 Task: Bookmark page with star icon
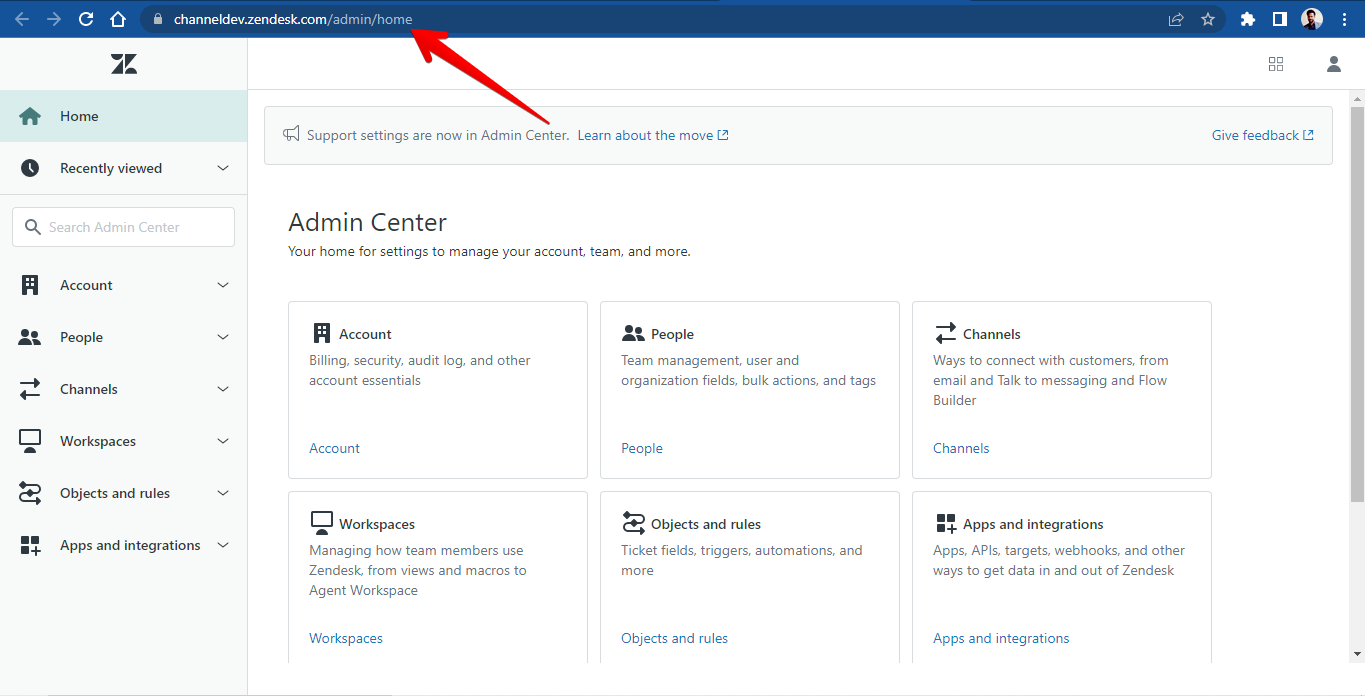[x=1208, y=19]
